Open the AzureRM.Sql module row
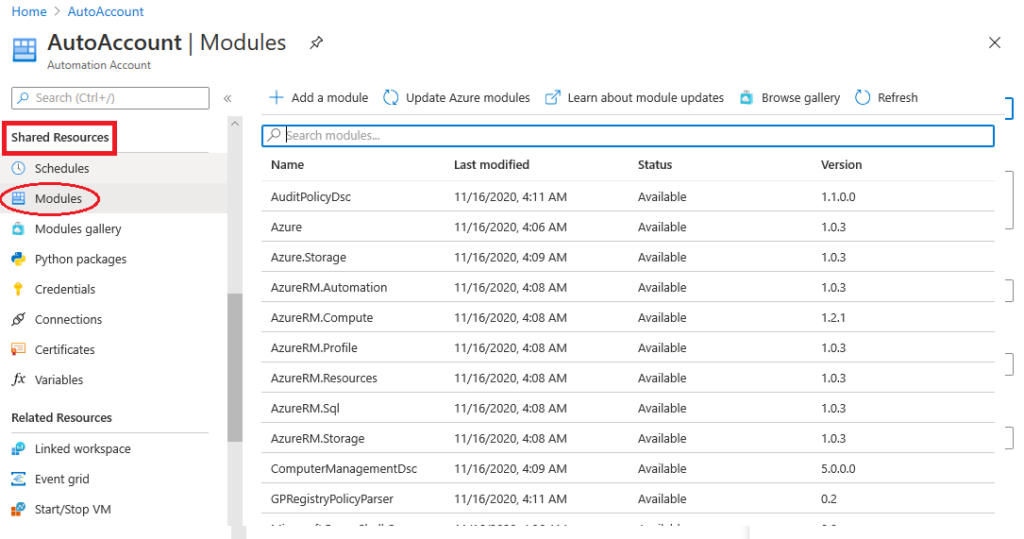This screenshot has height=539, width=1024. click(628, 408)
